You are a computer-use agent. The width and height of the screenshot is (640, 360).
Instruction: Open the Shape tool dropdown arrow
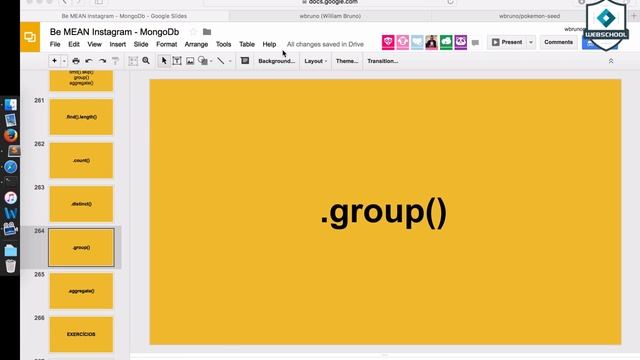coord(211,61)
